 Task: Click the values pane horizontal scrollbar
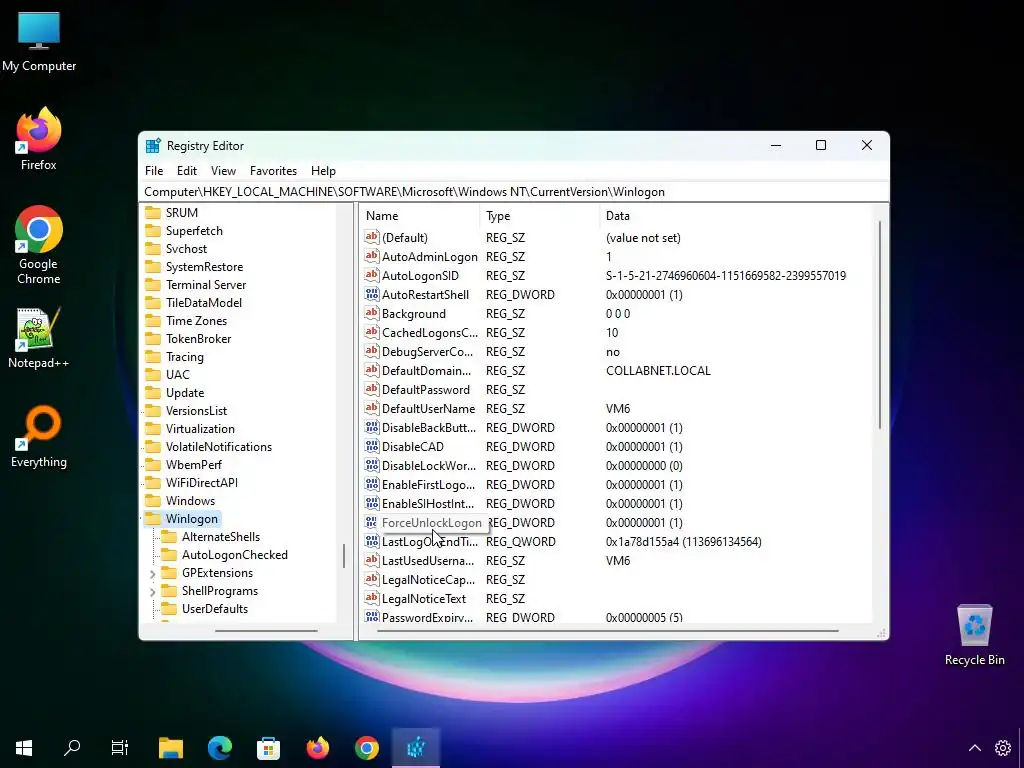[607, 631]
